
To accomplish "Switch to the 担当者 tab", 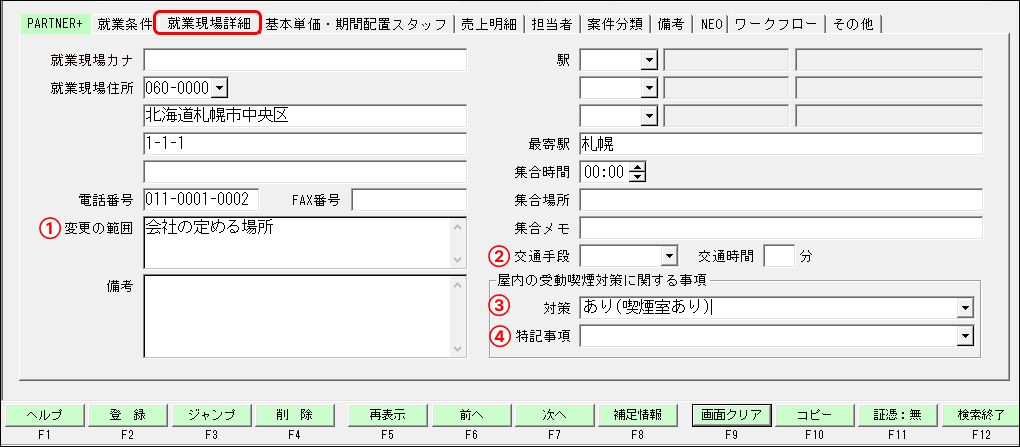I will click(551, 24).
